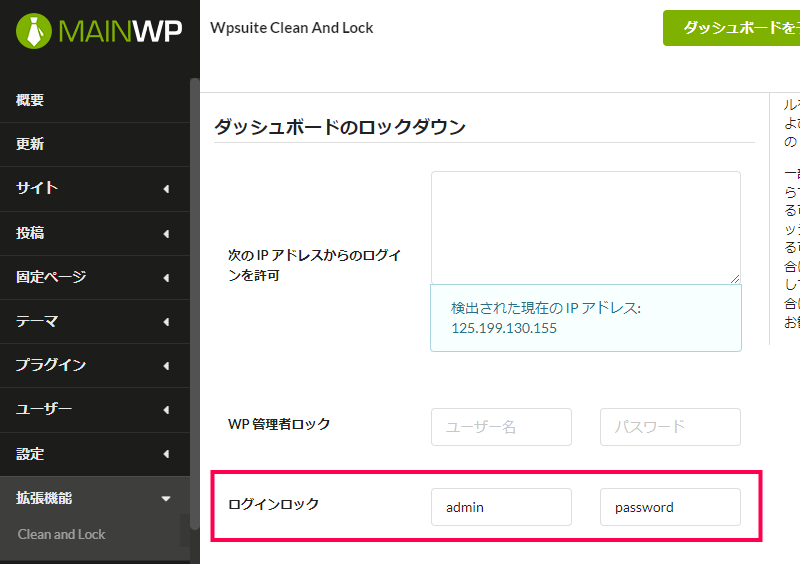Expand the ユーザー submenu arrow
Image resolution: width=800 pixels, height=564 pixels.
166,410
